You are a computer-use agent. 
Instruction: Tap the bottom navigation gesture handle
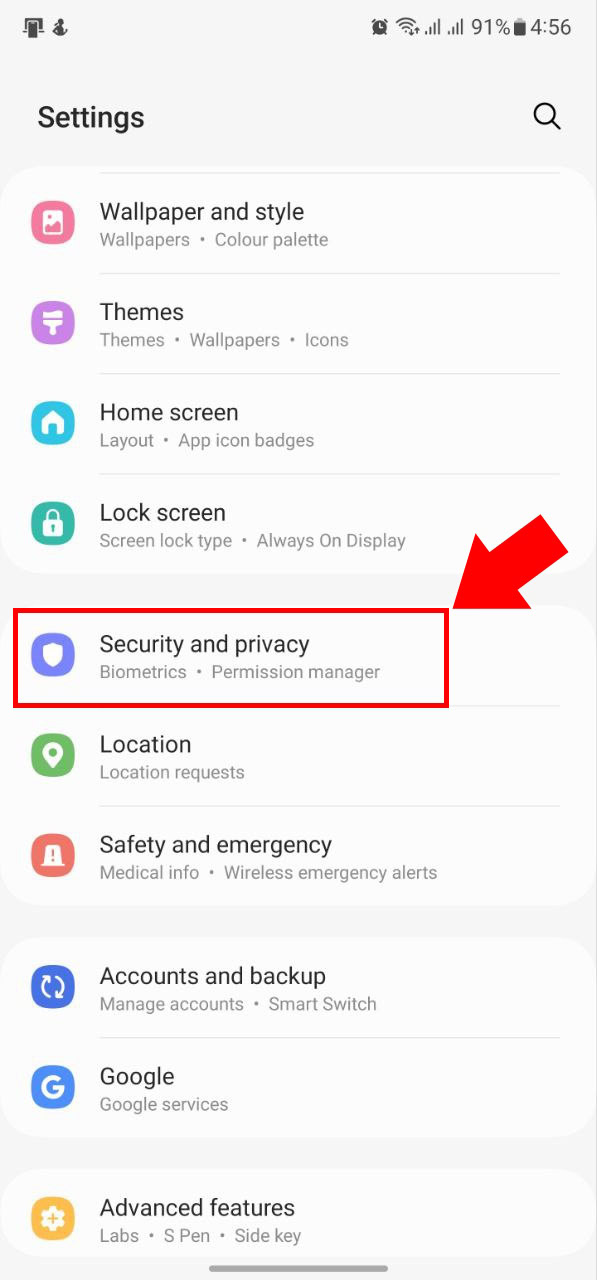tap(298, 1268)
